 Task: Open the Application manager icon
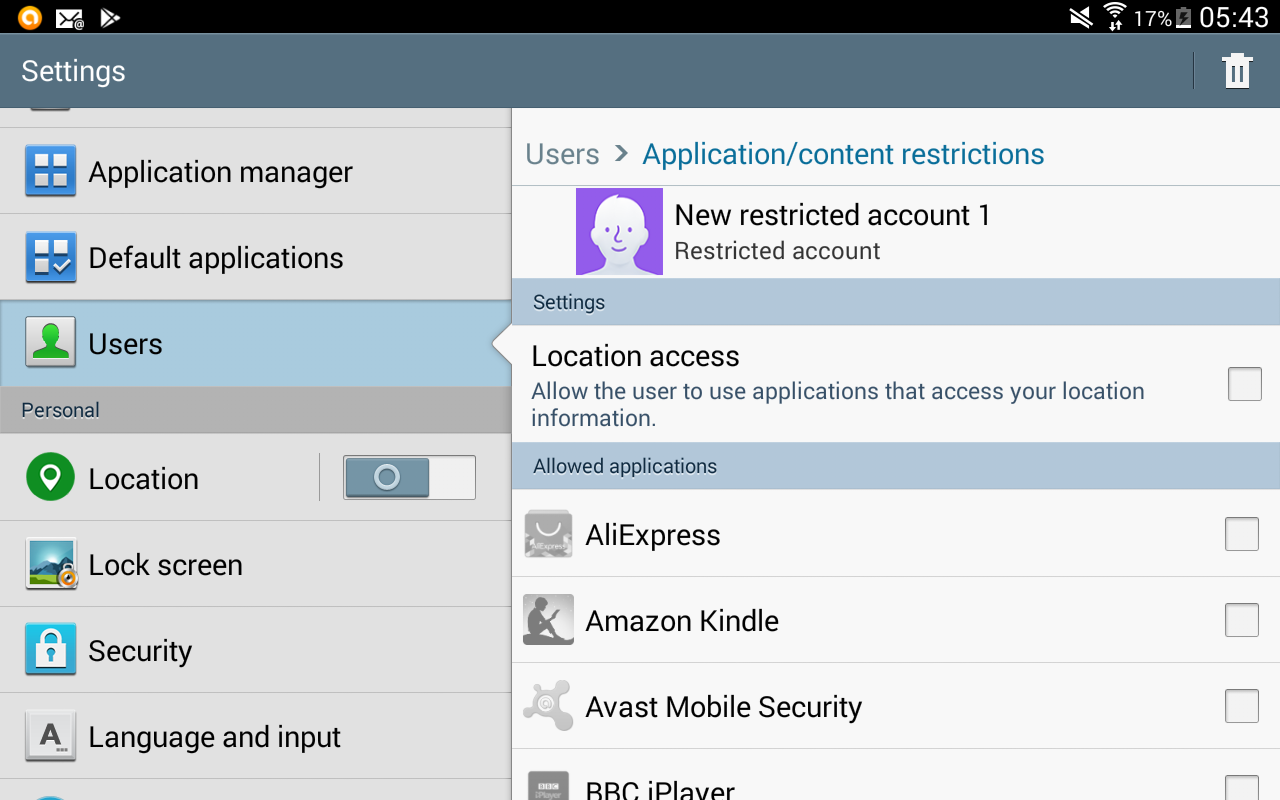point(50,172)
